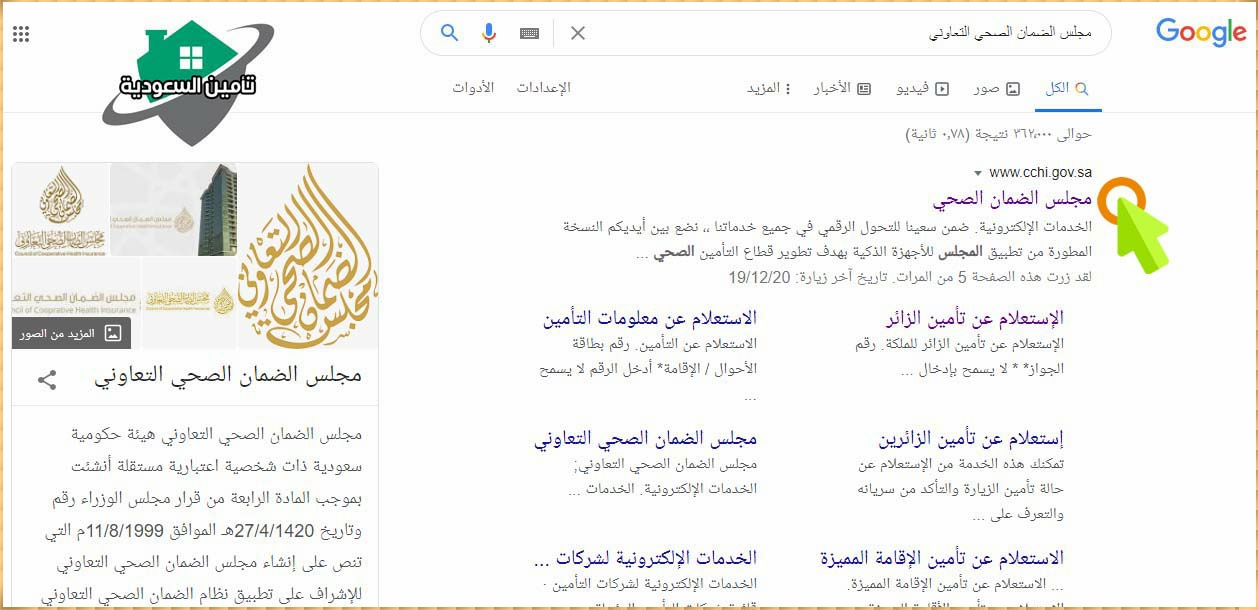1258x610 pixels.
Task: Open الإعدادات settings
Action: (543, 88)
